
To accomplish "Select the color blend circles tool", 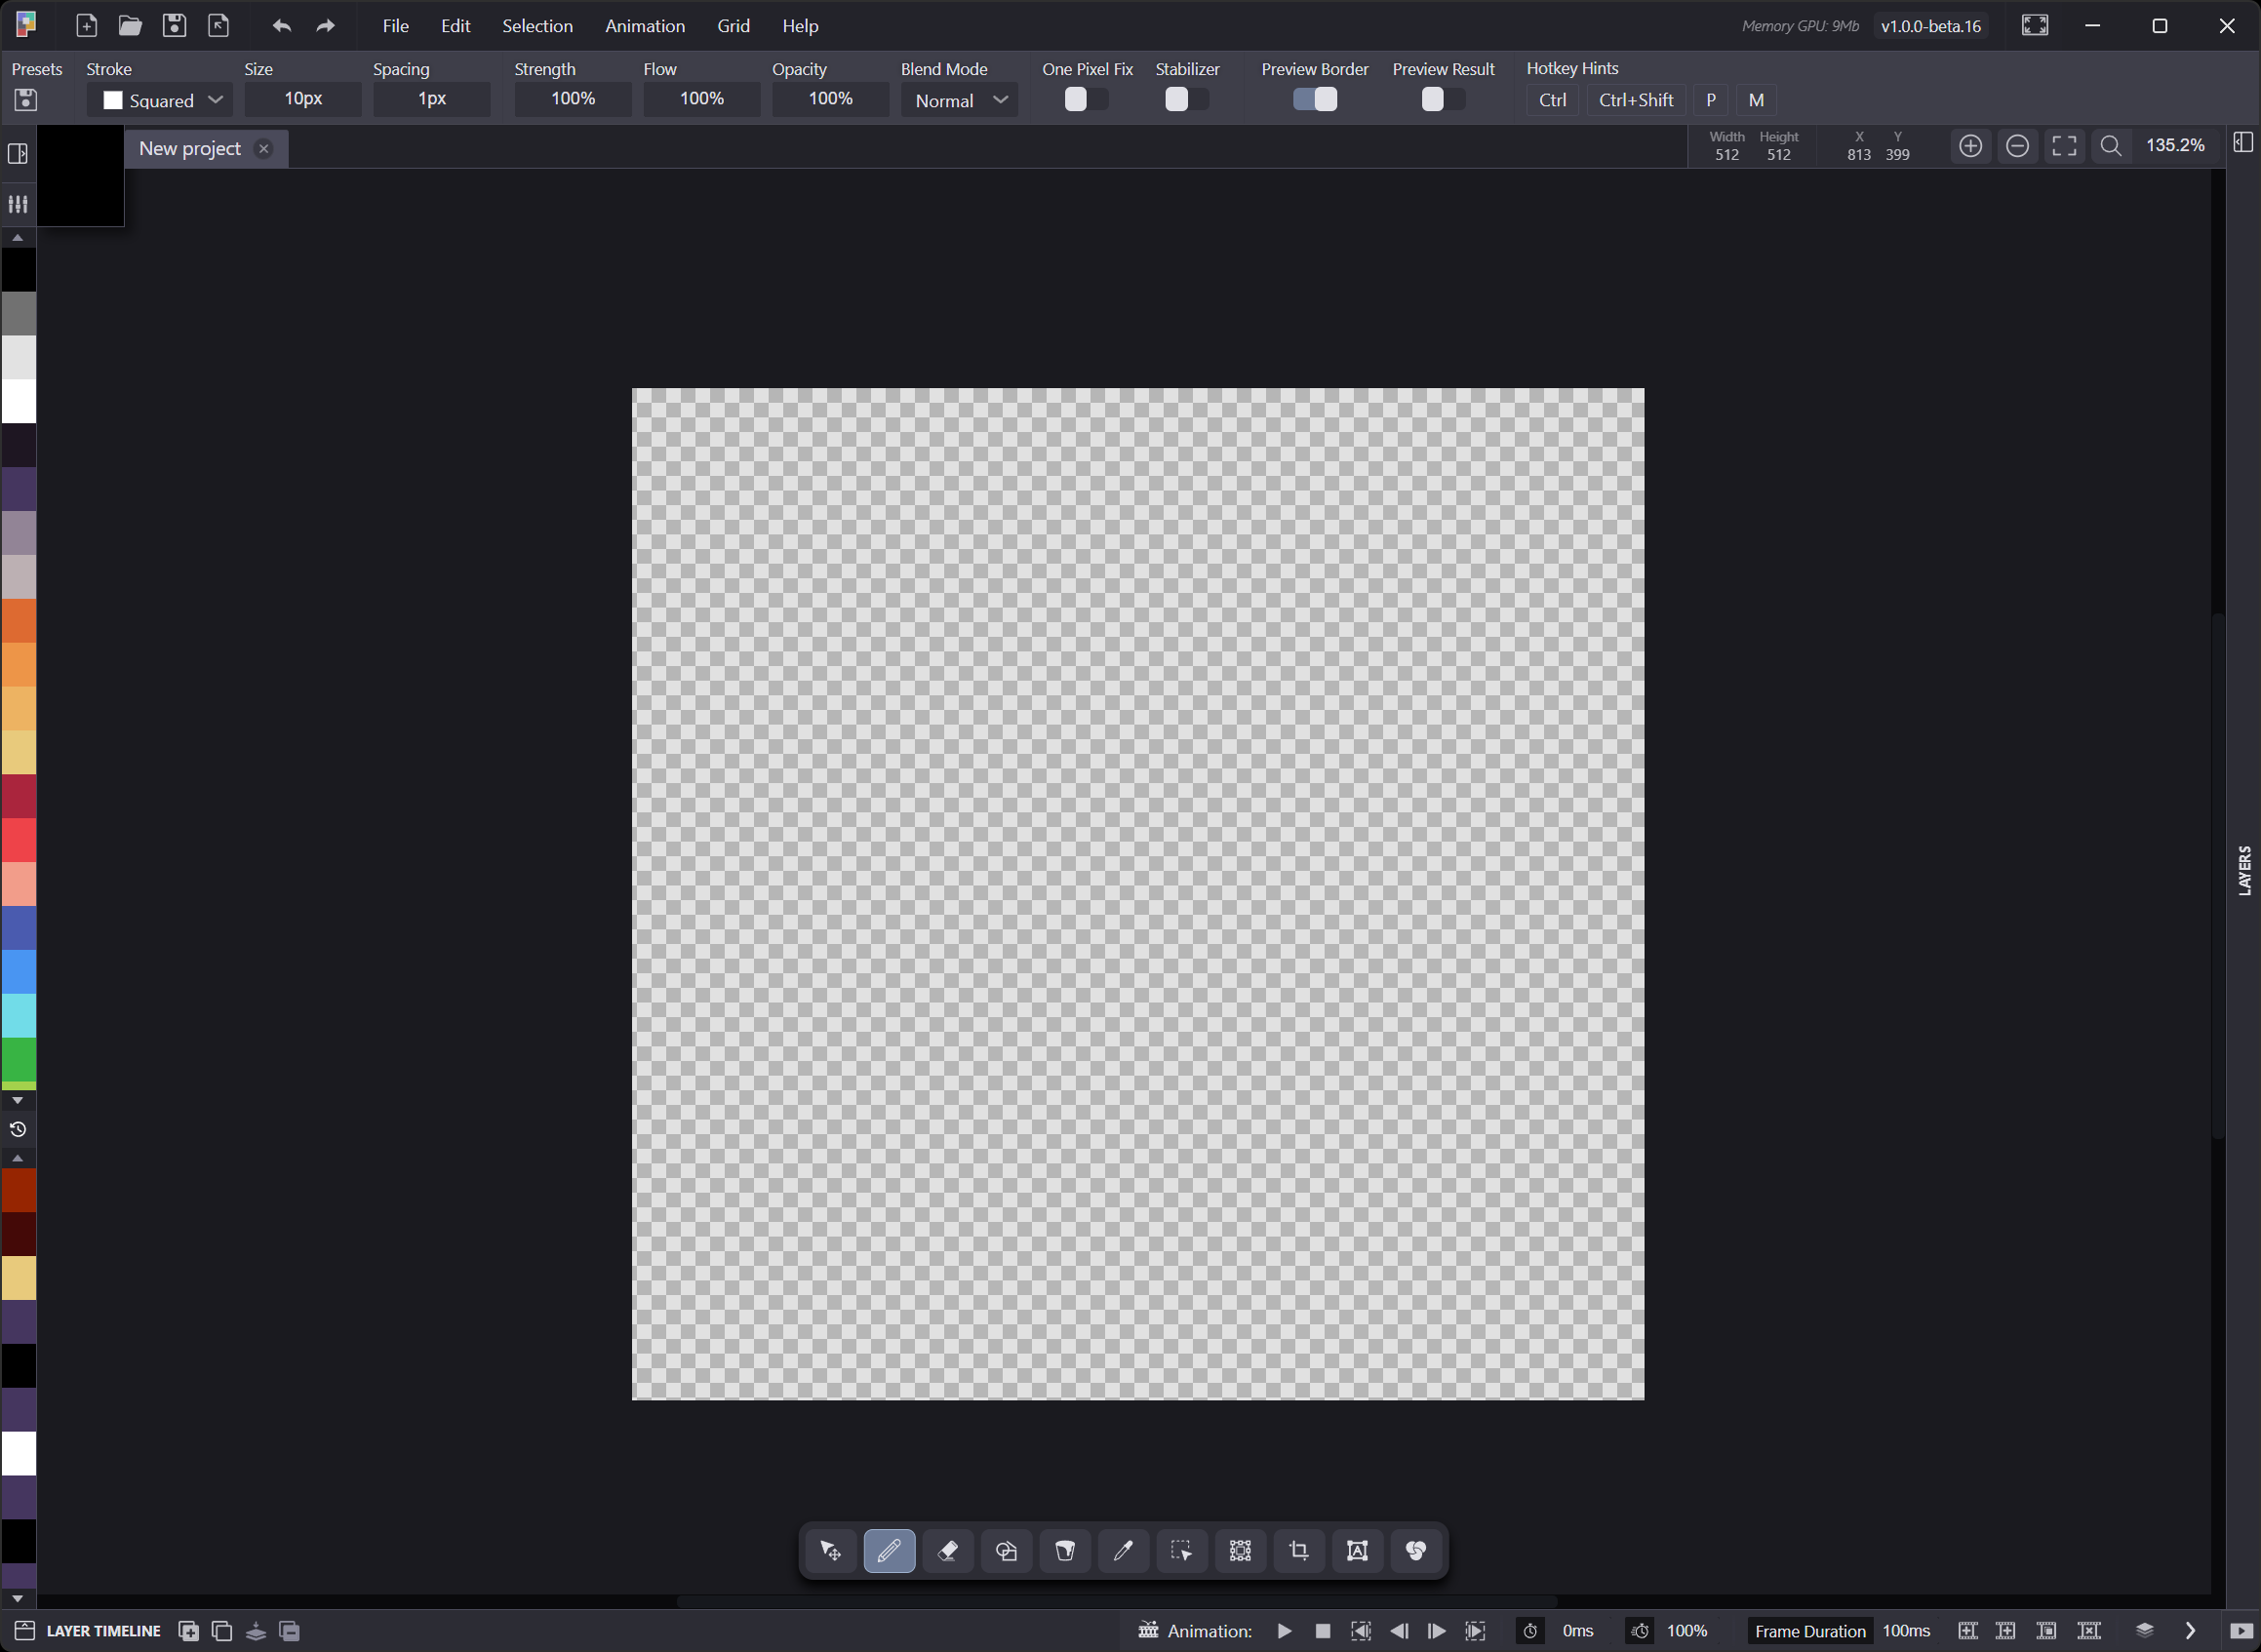I will click(1416, 1550).
